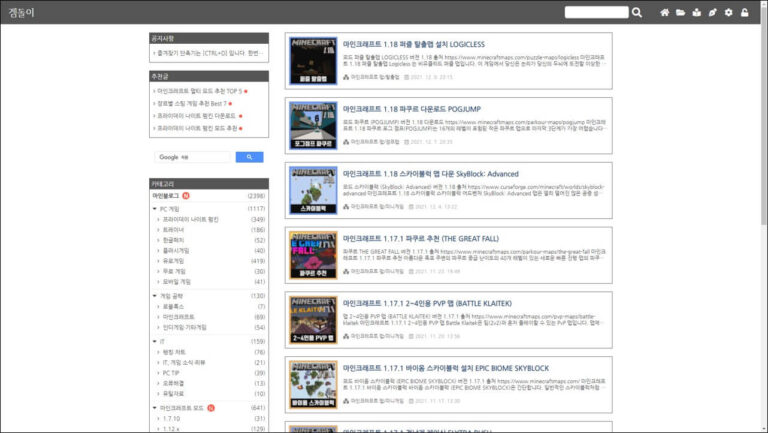Open the 한글패치 category (52)
The height and width of the screenshot is (433, 768).
(173, 240)
